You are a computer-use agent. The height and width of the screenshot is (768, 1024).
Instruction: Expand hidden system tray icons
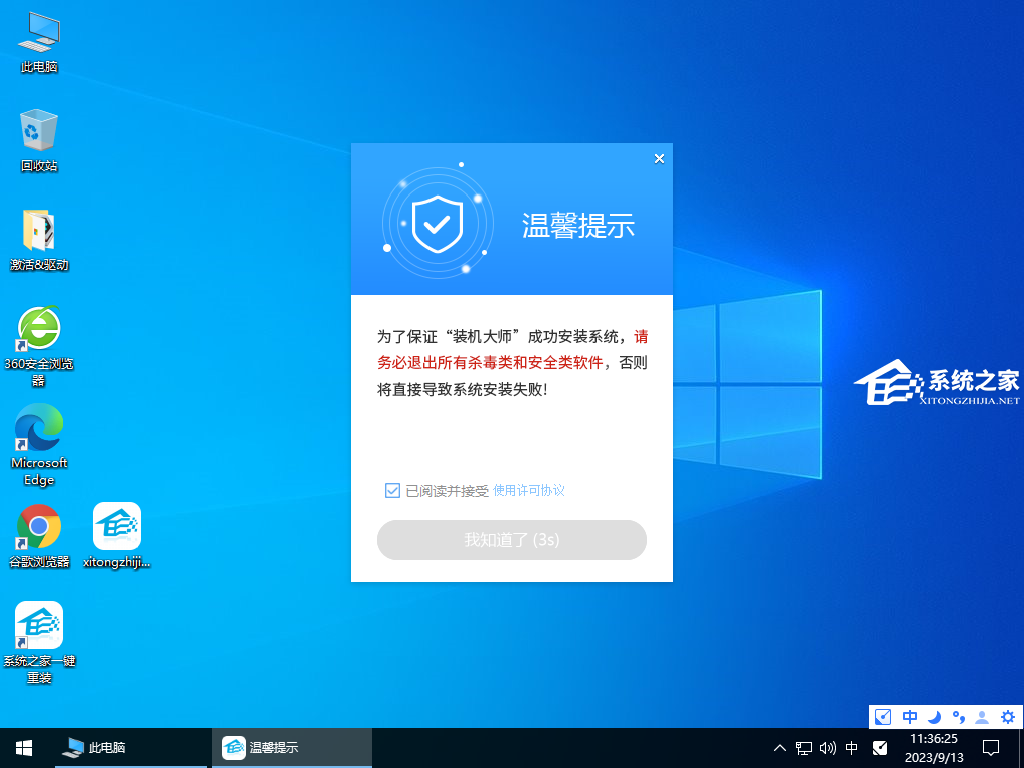(779, 747)
